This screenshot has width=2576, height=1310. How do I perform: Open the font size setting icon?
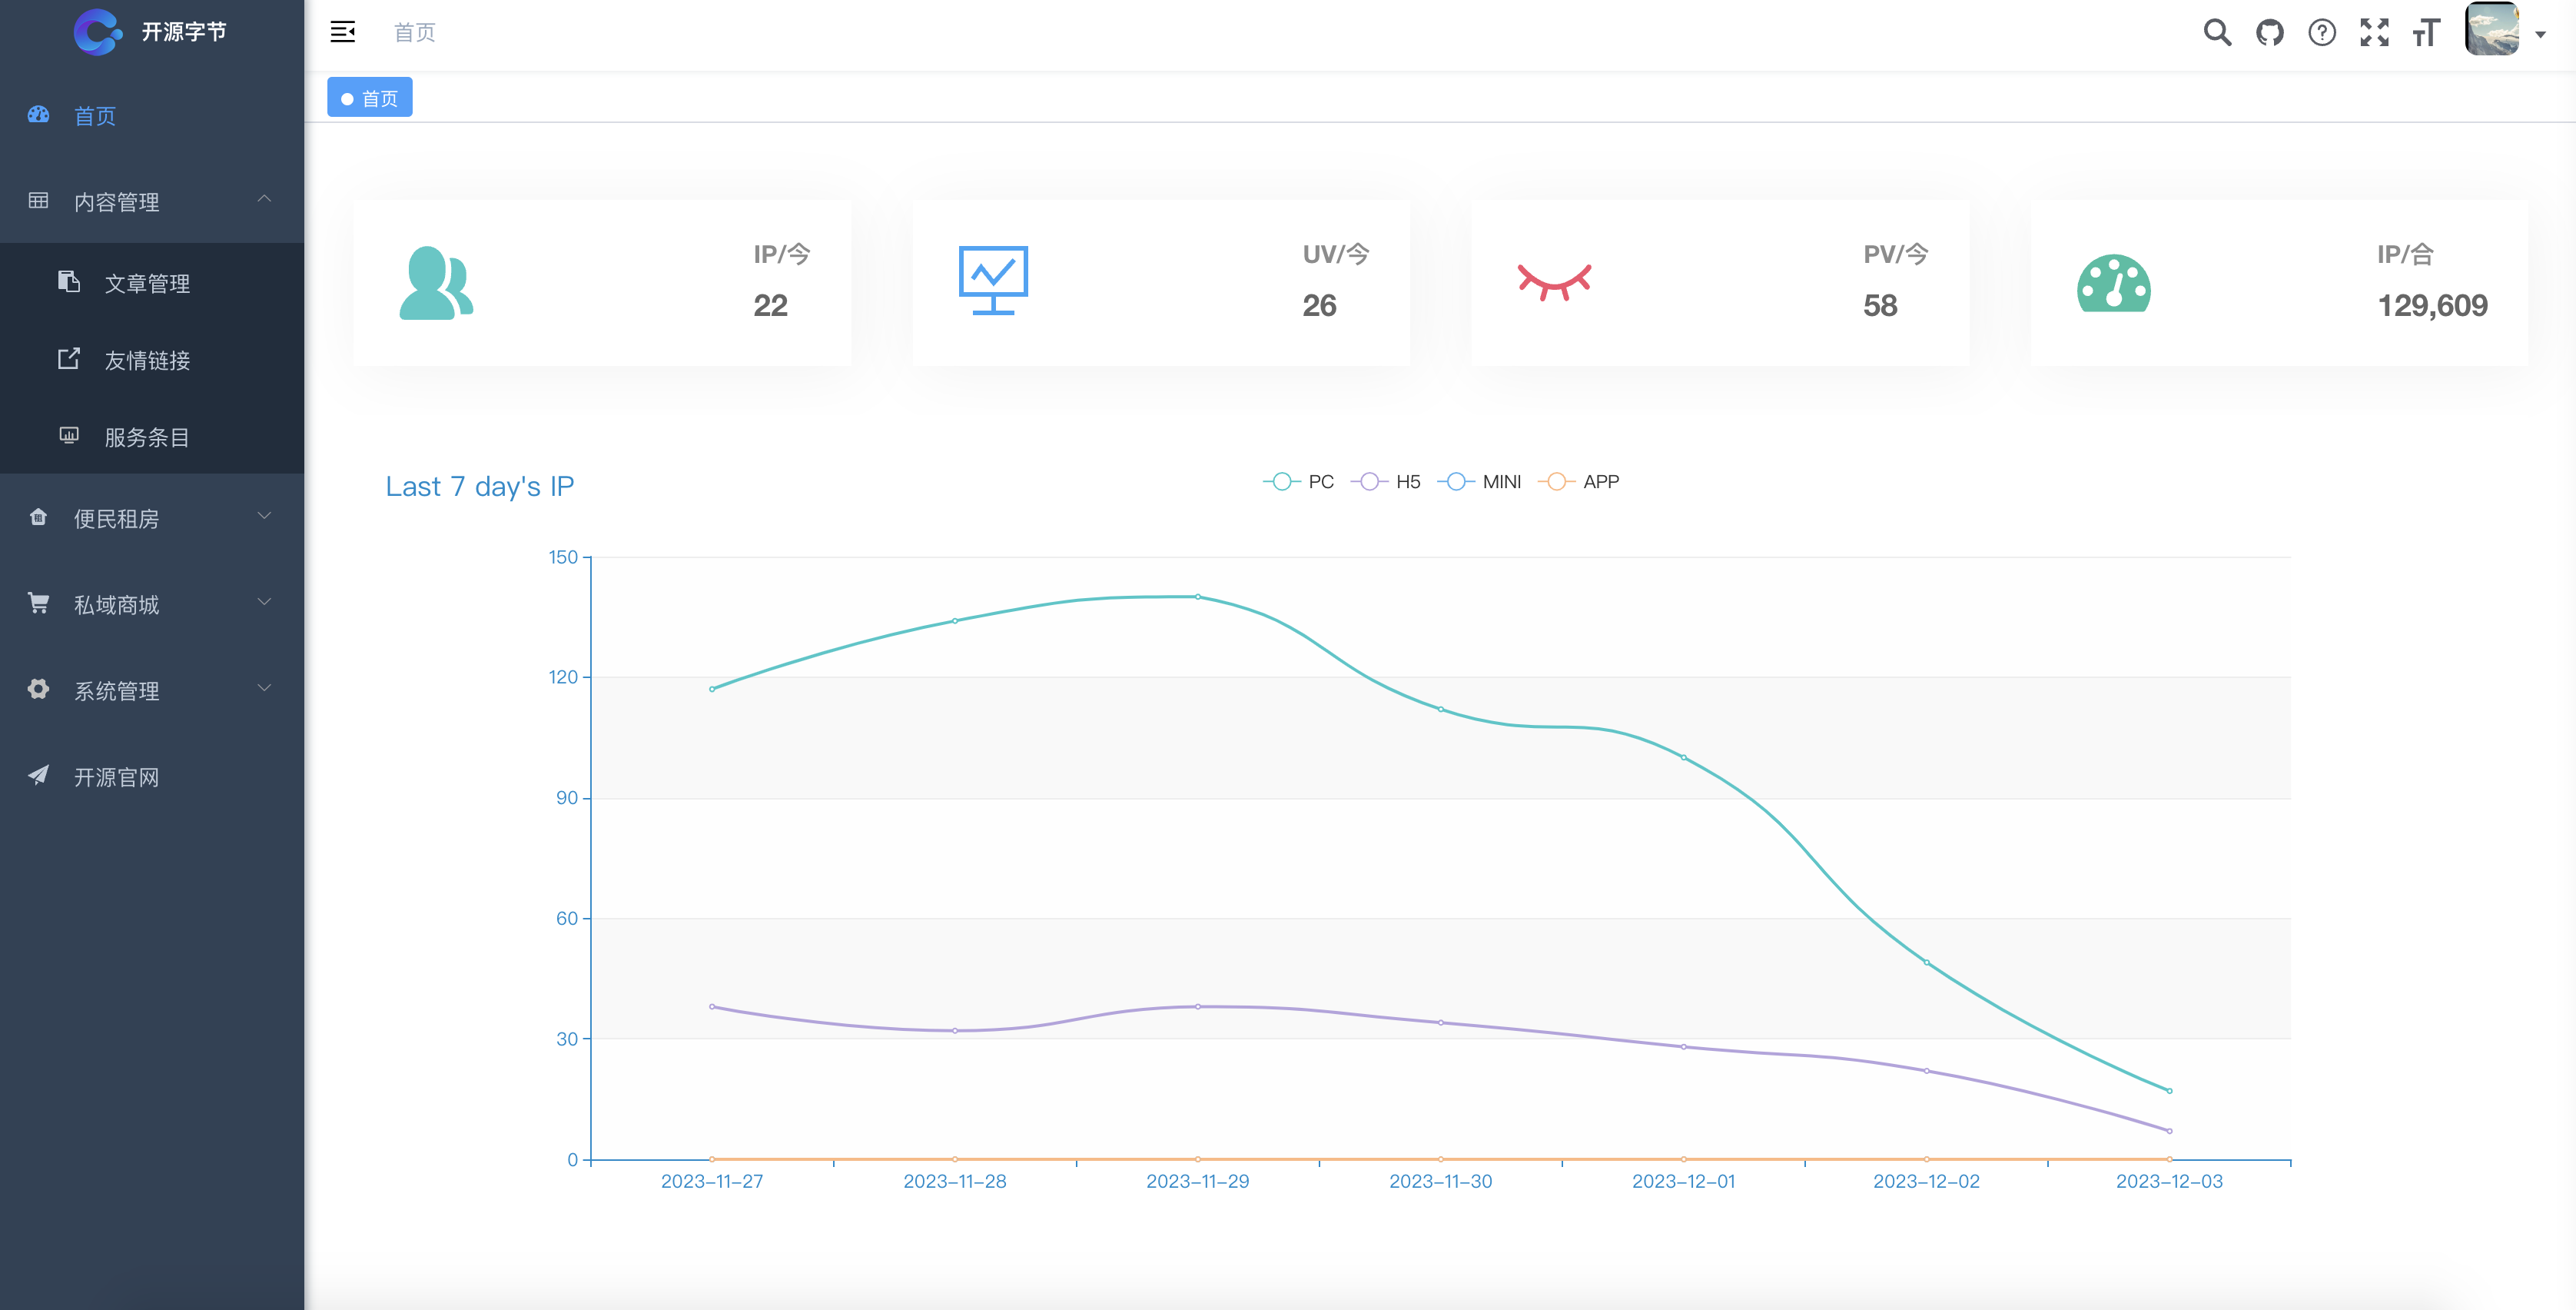tap(2426, 32)
